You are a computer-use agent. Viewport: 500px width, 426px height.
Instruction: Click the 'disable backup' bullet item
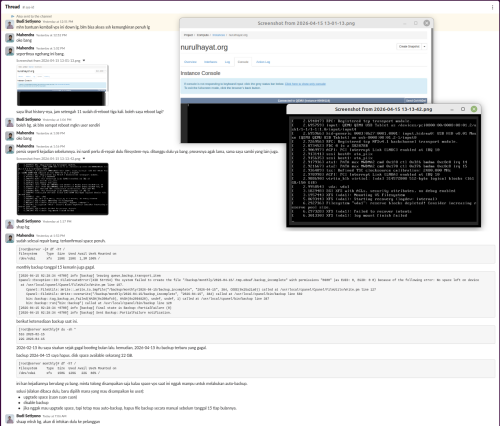36,403
